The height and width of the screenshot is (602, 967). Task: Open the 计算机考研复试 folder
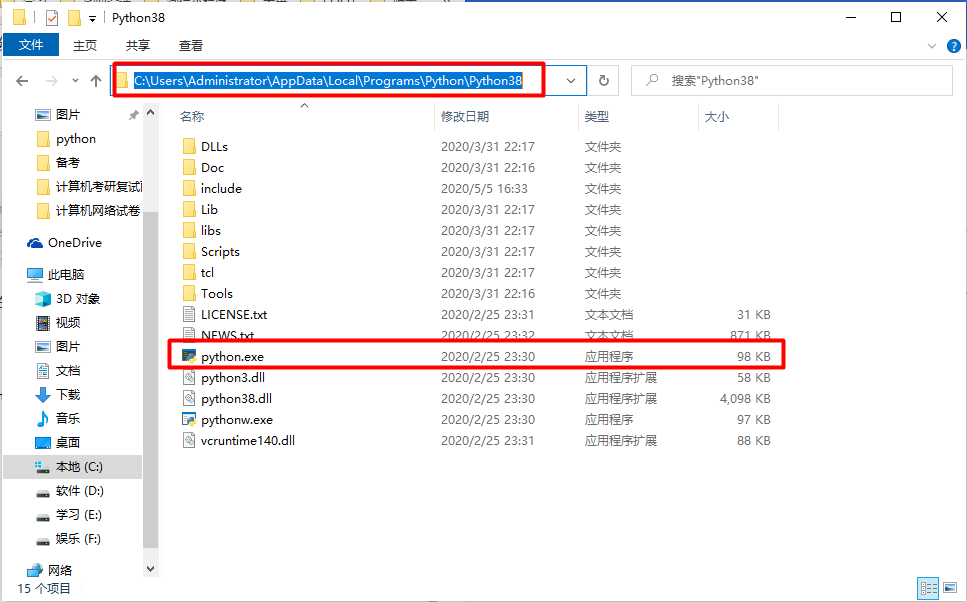(99, 187)
